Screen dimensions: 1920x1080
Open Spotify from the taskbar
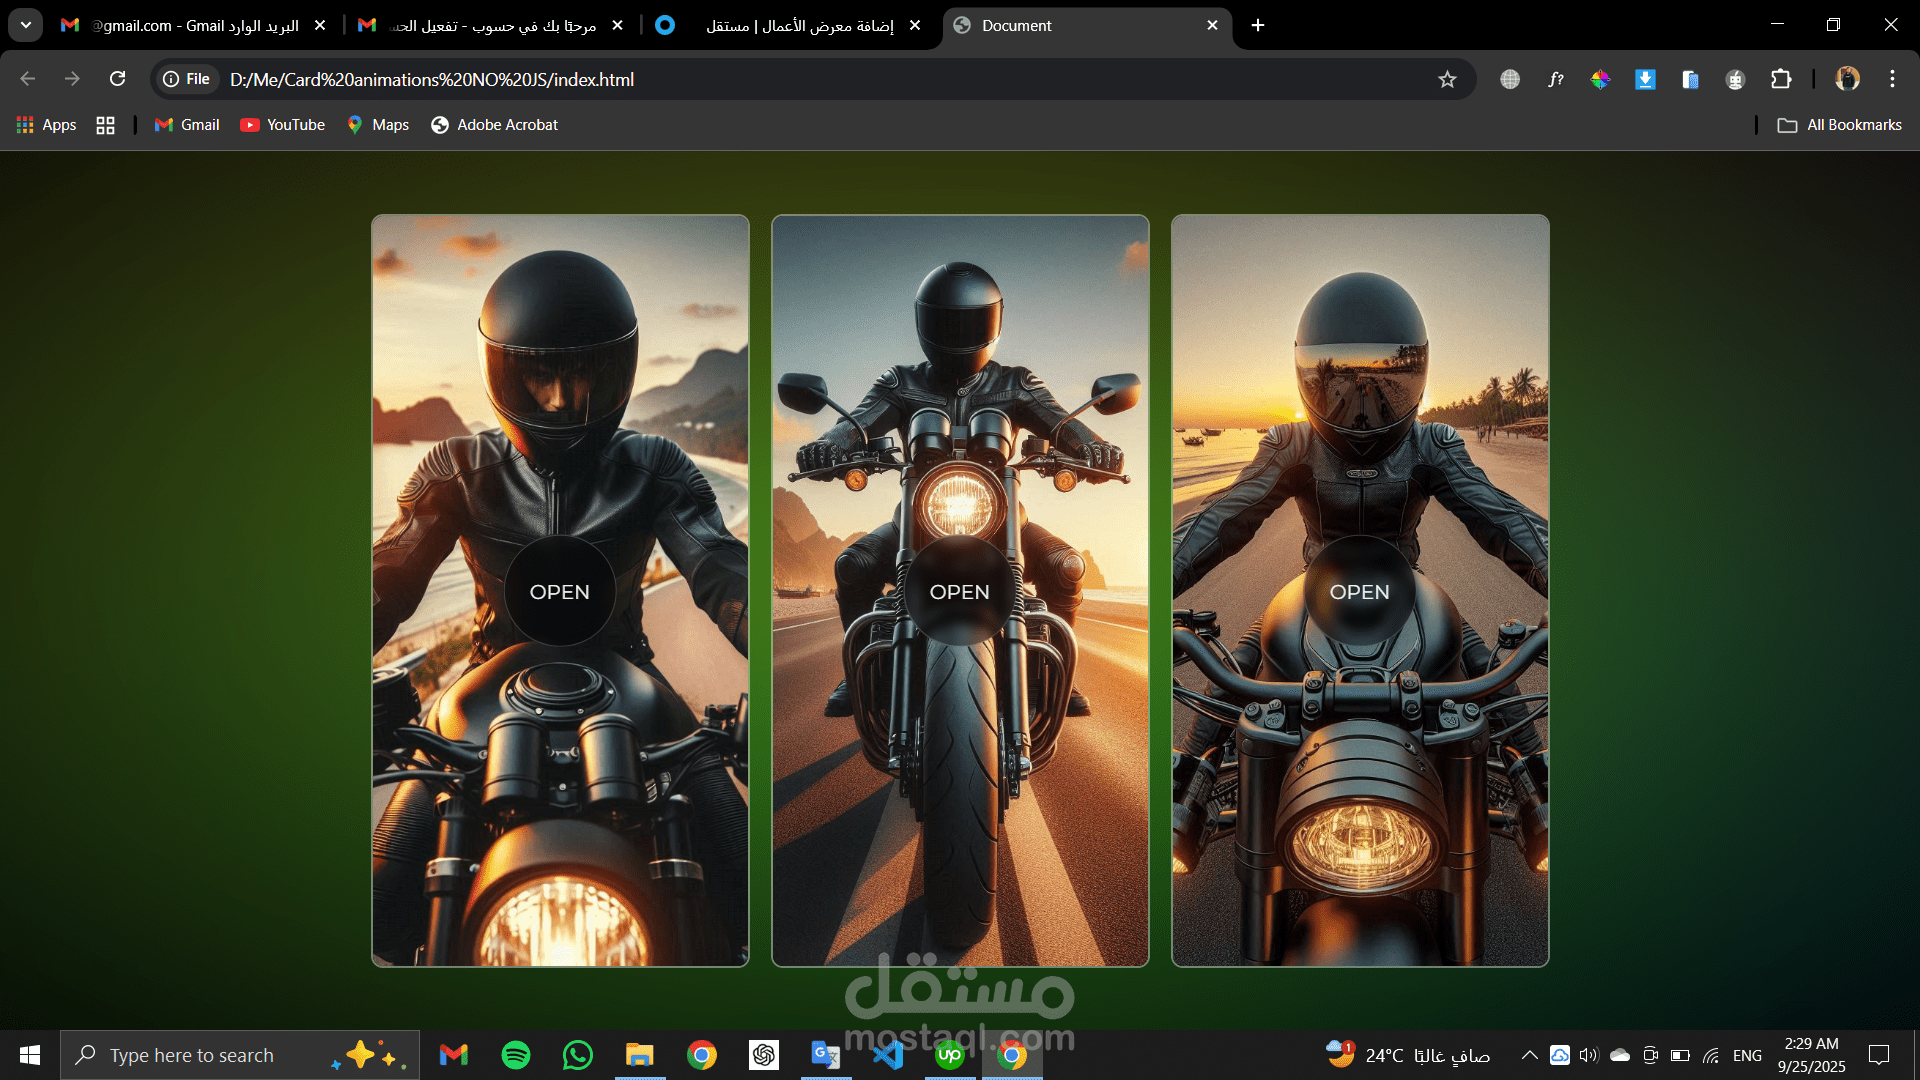point(516,1054)
